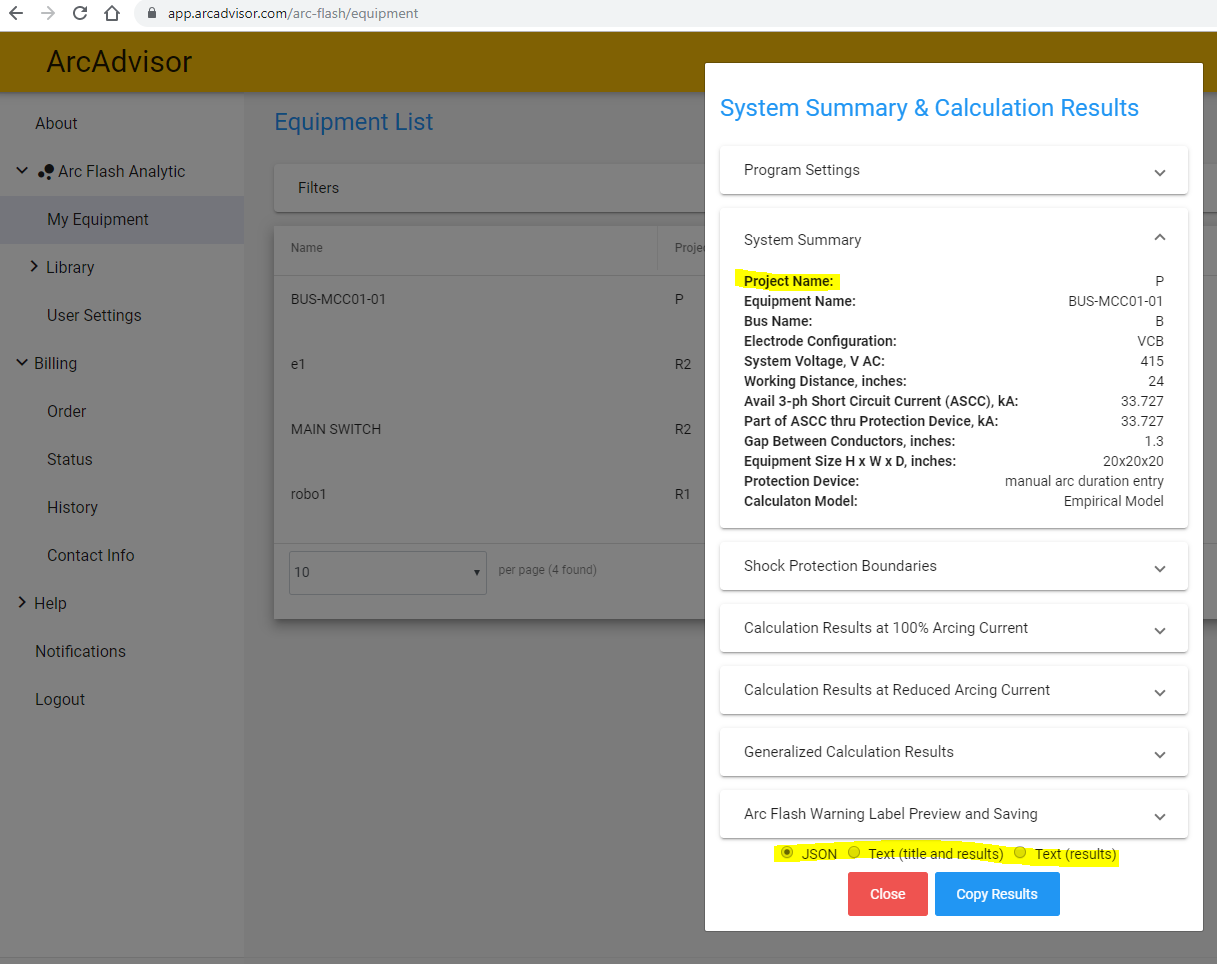Expand Calculation Results at Reduced Arcing Current
Screen dimensions: 1217x964
[954, 690]
